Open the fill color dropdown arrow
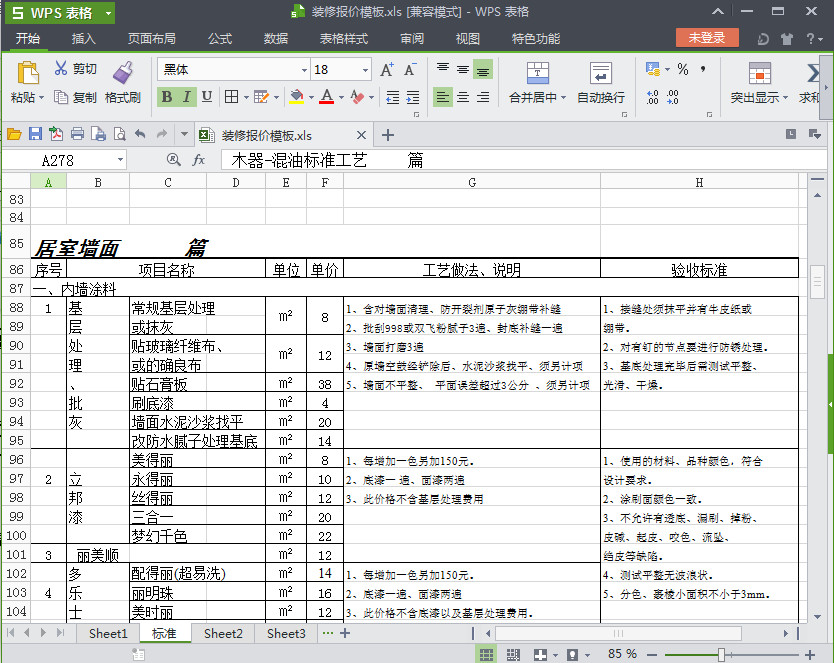 (311, 97)
